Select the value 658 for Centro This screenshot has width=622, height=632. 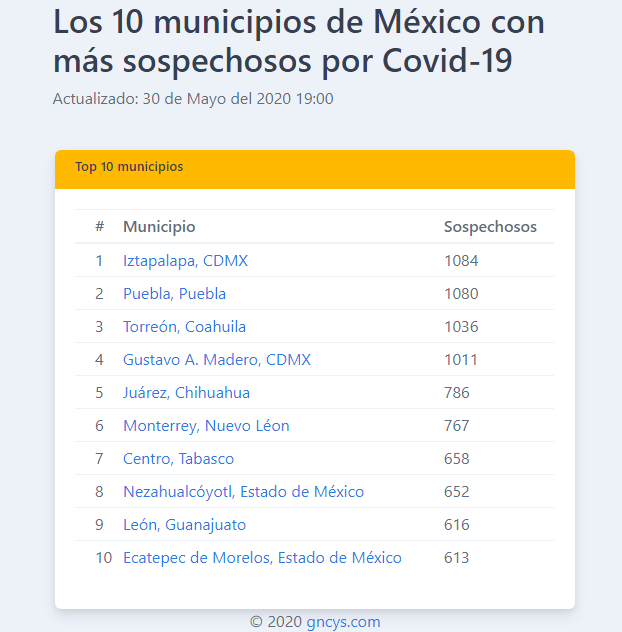point(457,459)
